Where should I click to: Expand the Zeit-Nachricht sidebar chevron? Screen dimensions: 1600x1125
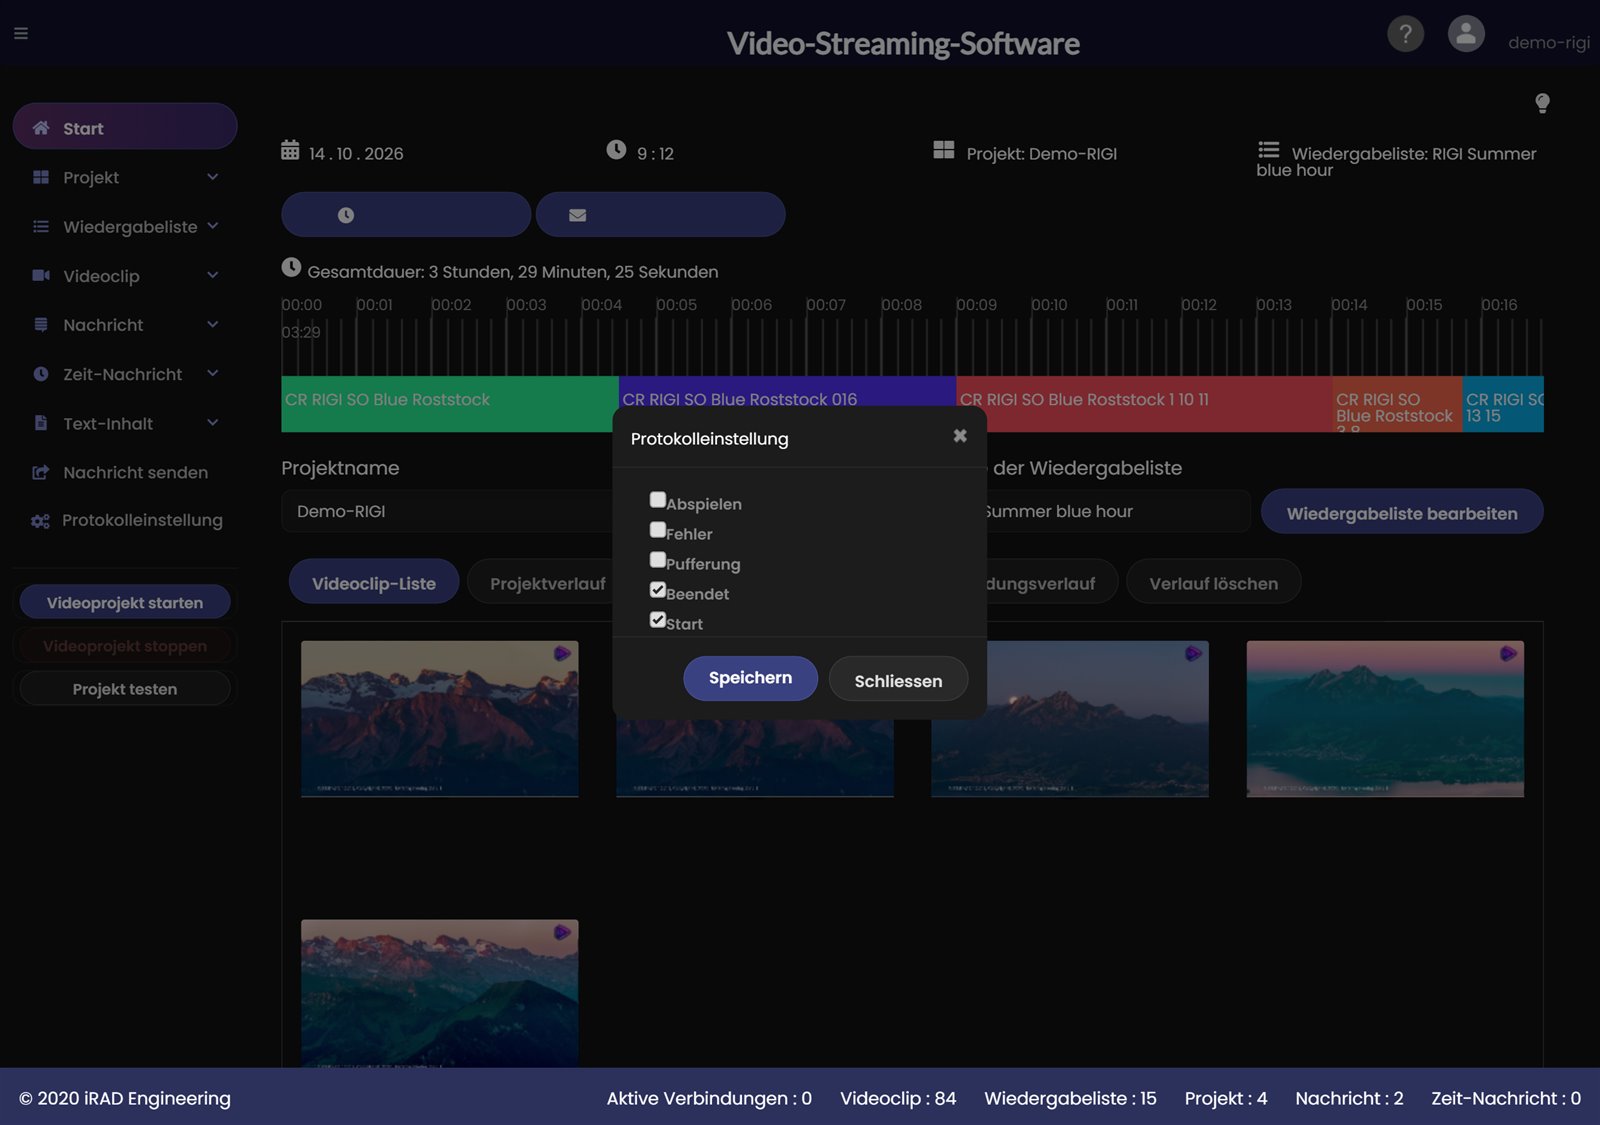tap(213, 373)
